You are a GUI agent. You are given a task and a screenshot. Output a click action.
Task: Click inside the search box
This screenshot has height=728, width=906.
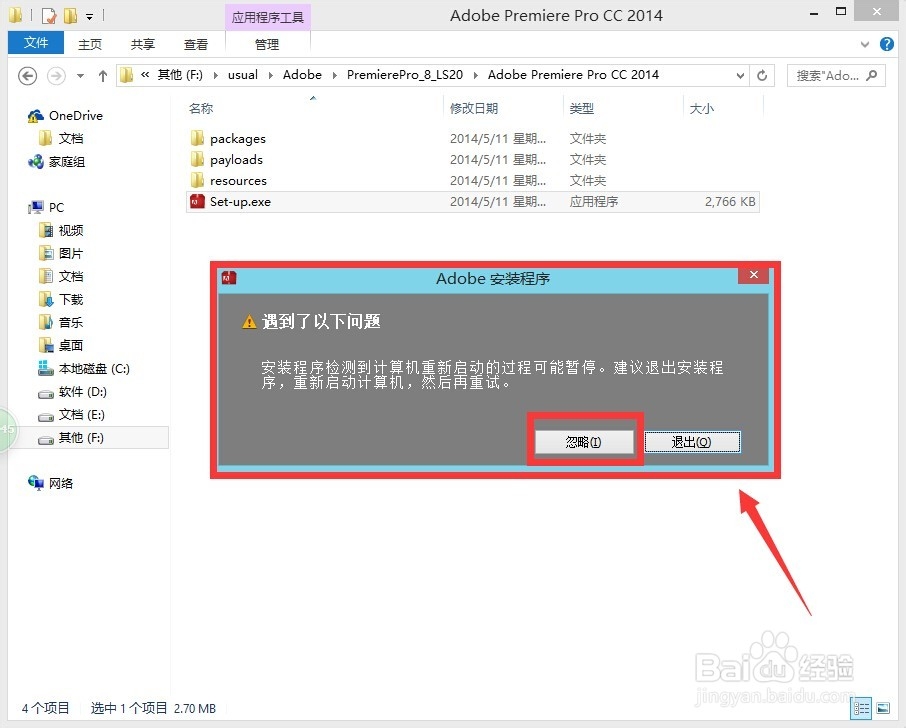click(835, 75)
